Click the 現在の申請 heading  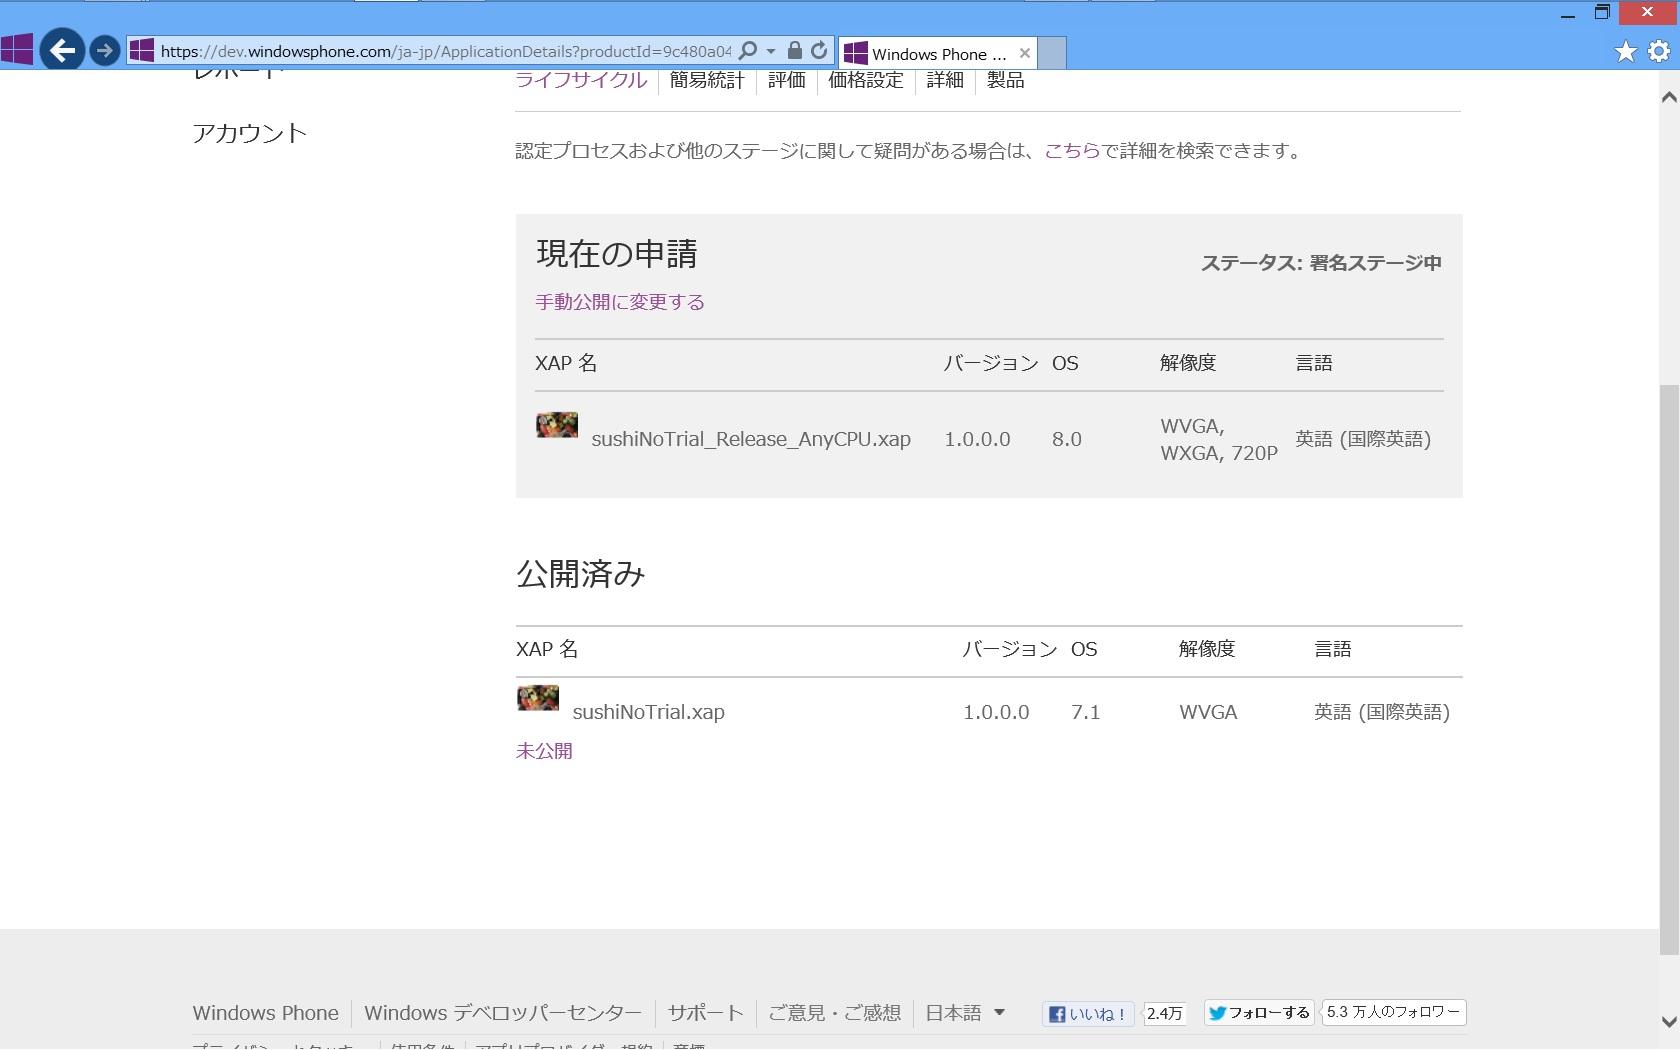[617, 254]
